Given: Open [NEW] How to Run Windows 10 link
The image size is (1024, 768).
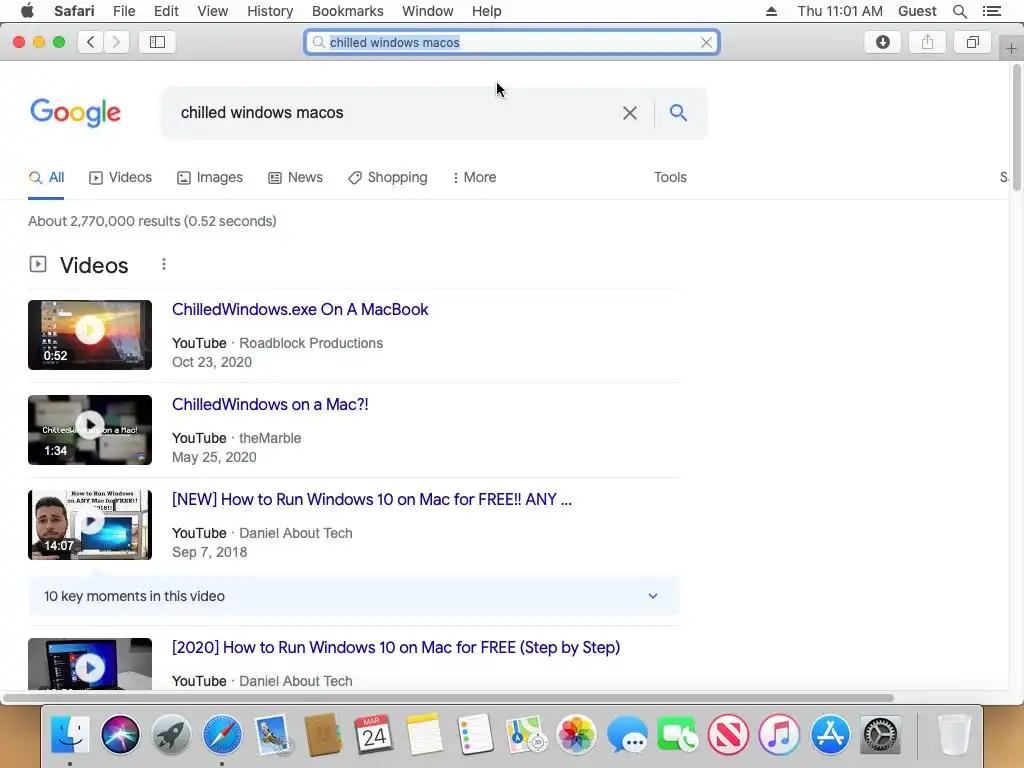Looking at the screenshot, I should click(x=372, y=500).
